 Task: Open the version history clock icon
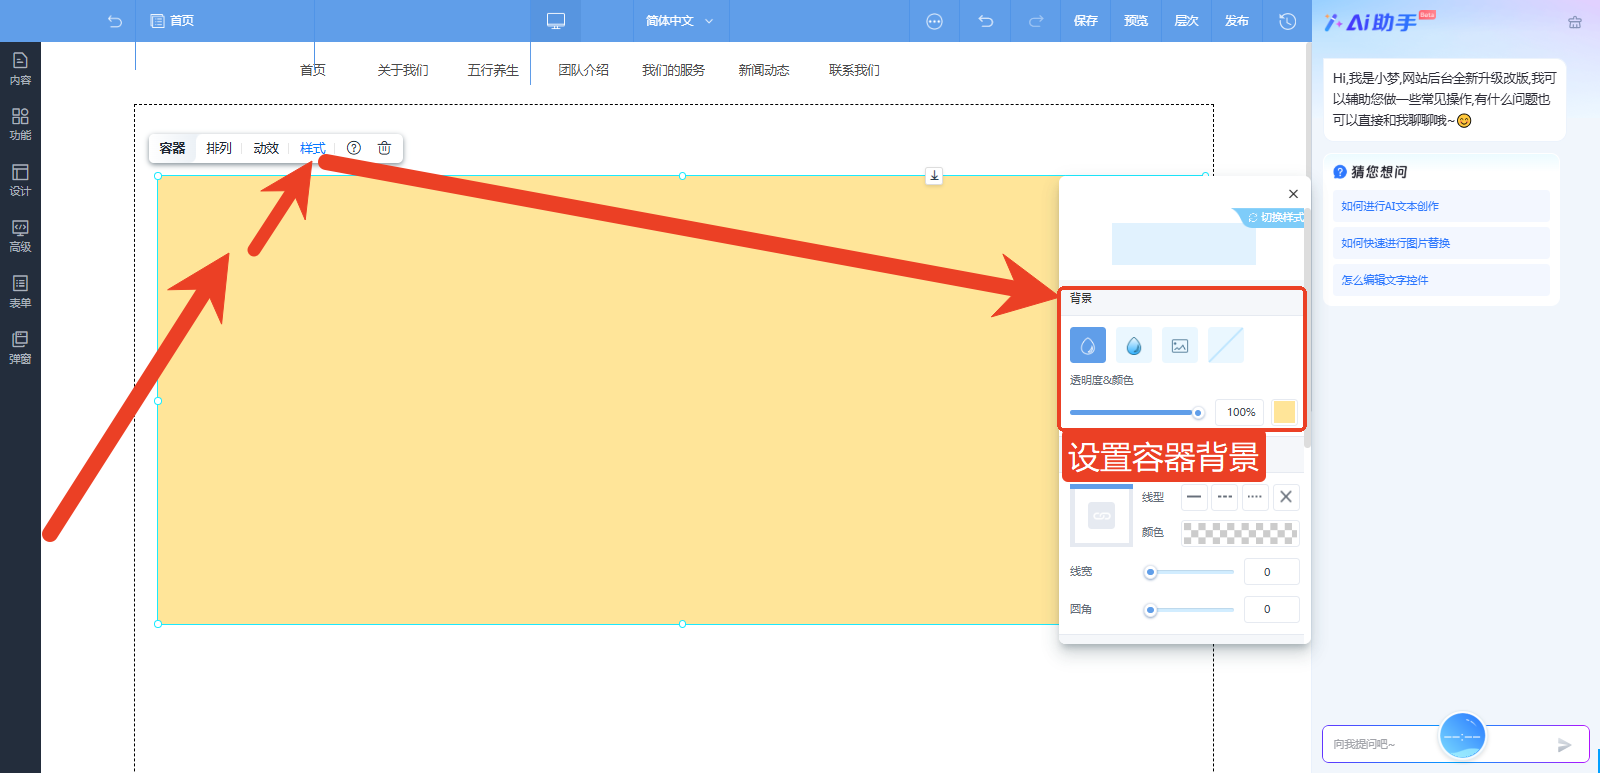click(x=1287, y=21)
